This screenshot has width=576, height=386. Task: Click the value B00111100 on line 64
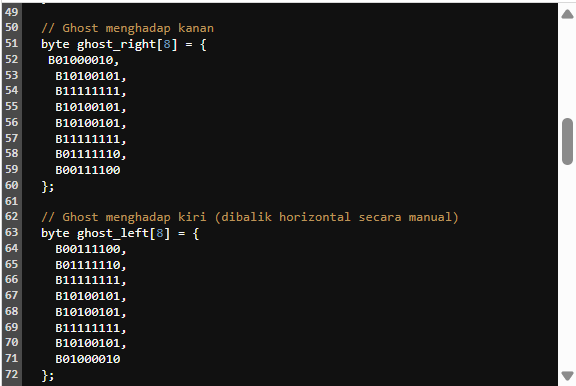pos(88,249)
